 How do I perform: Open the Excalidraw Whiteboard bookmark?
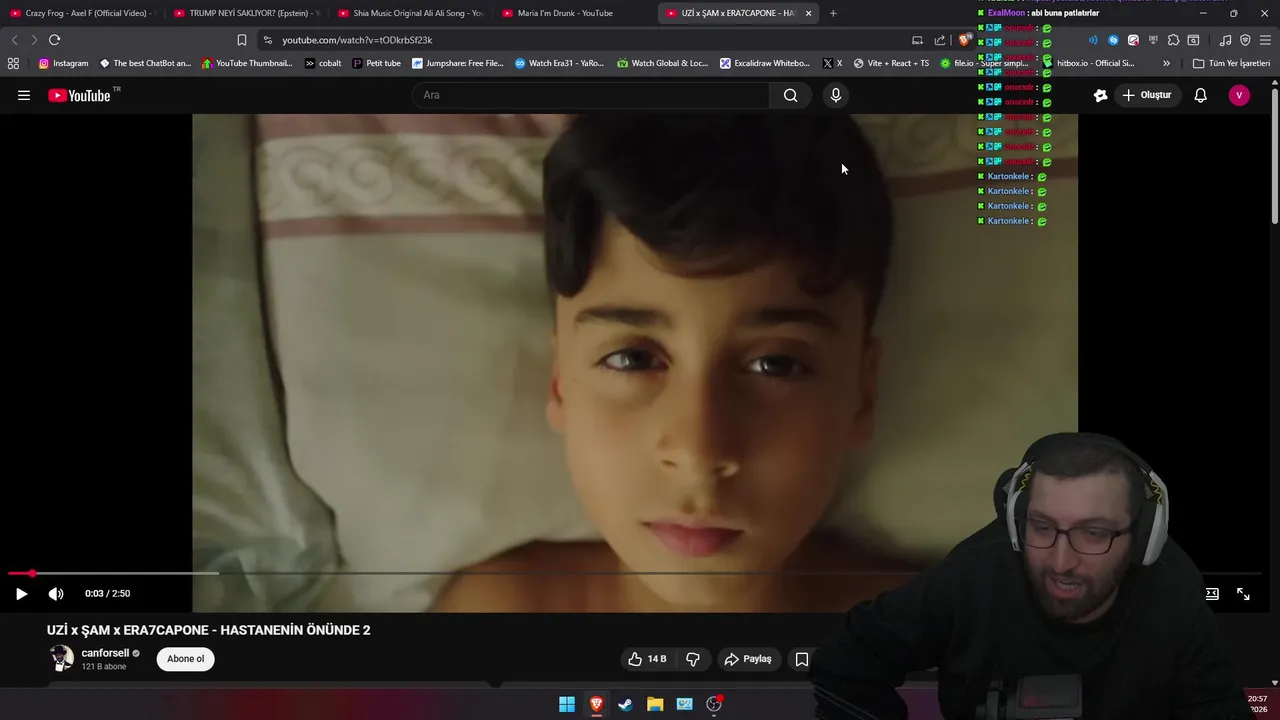764,63
